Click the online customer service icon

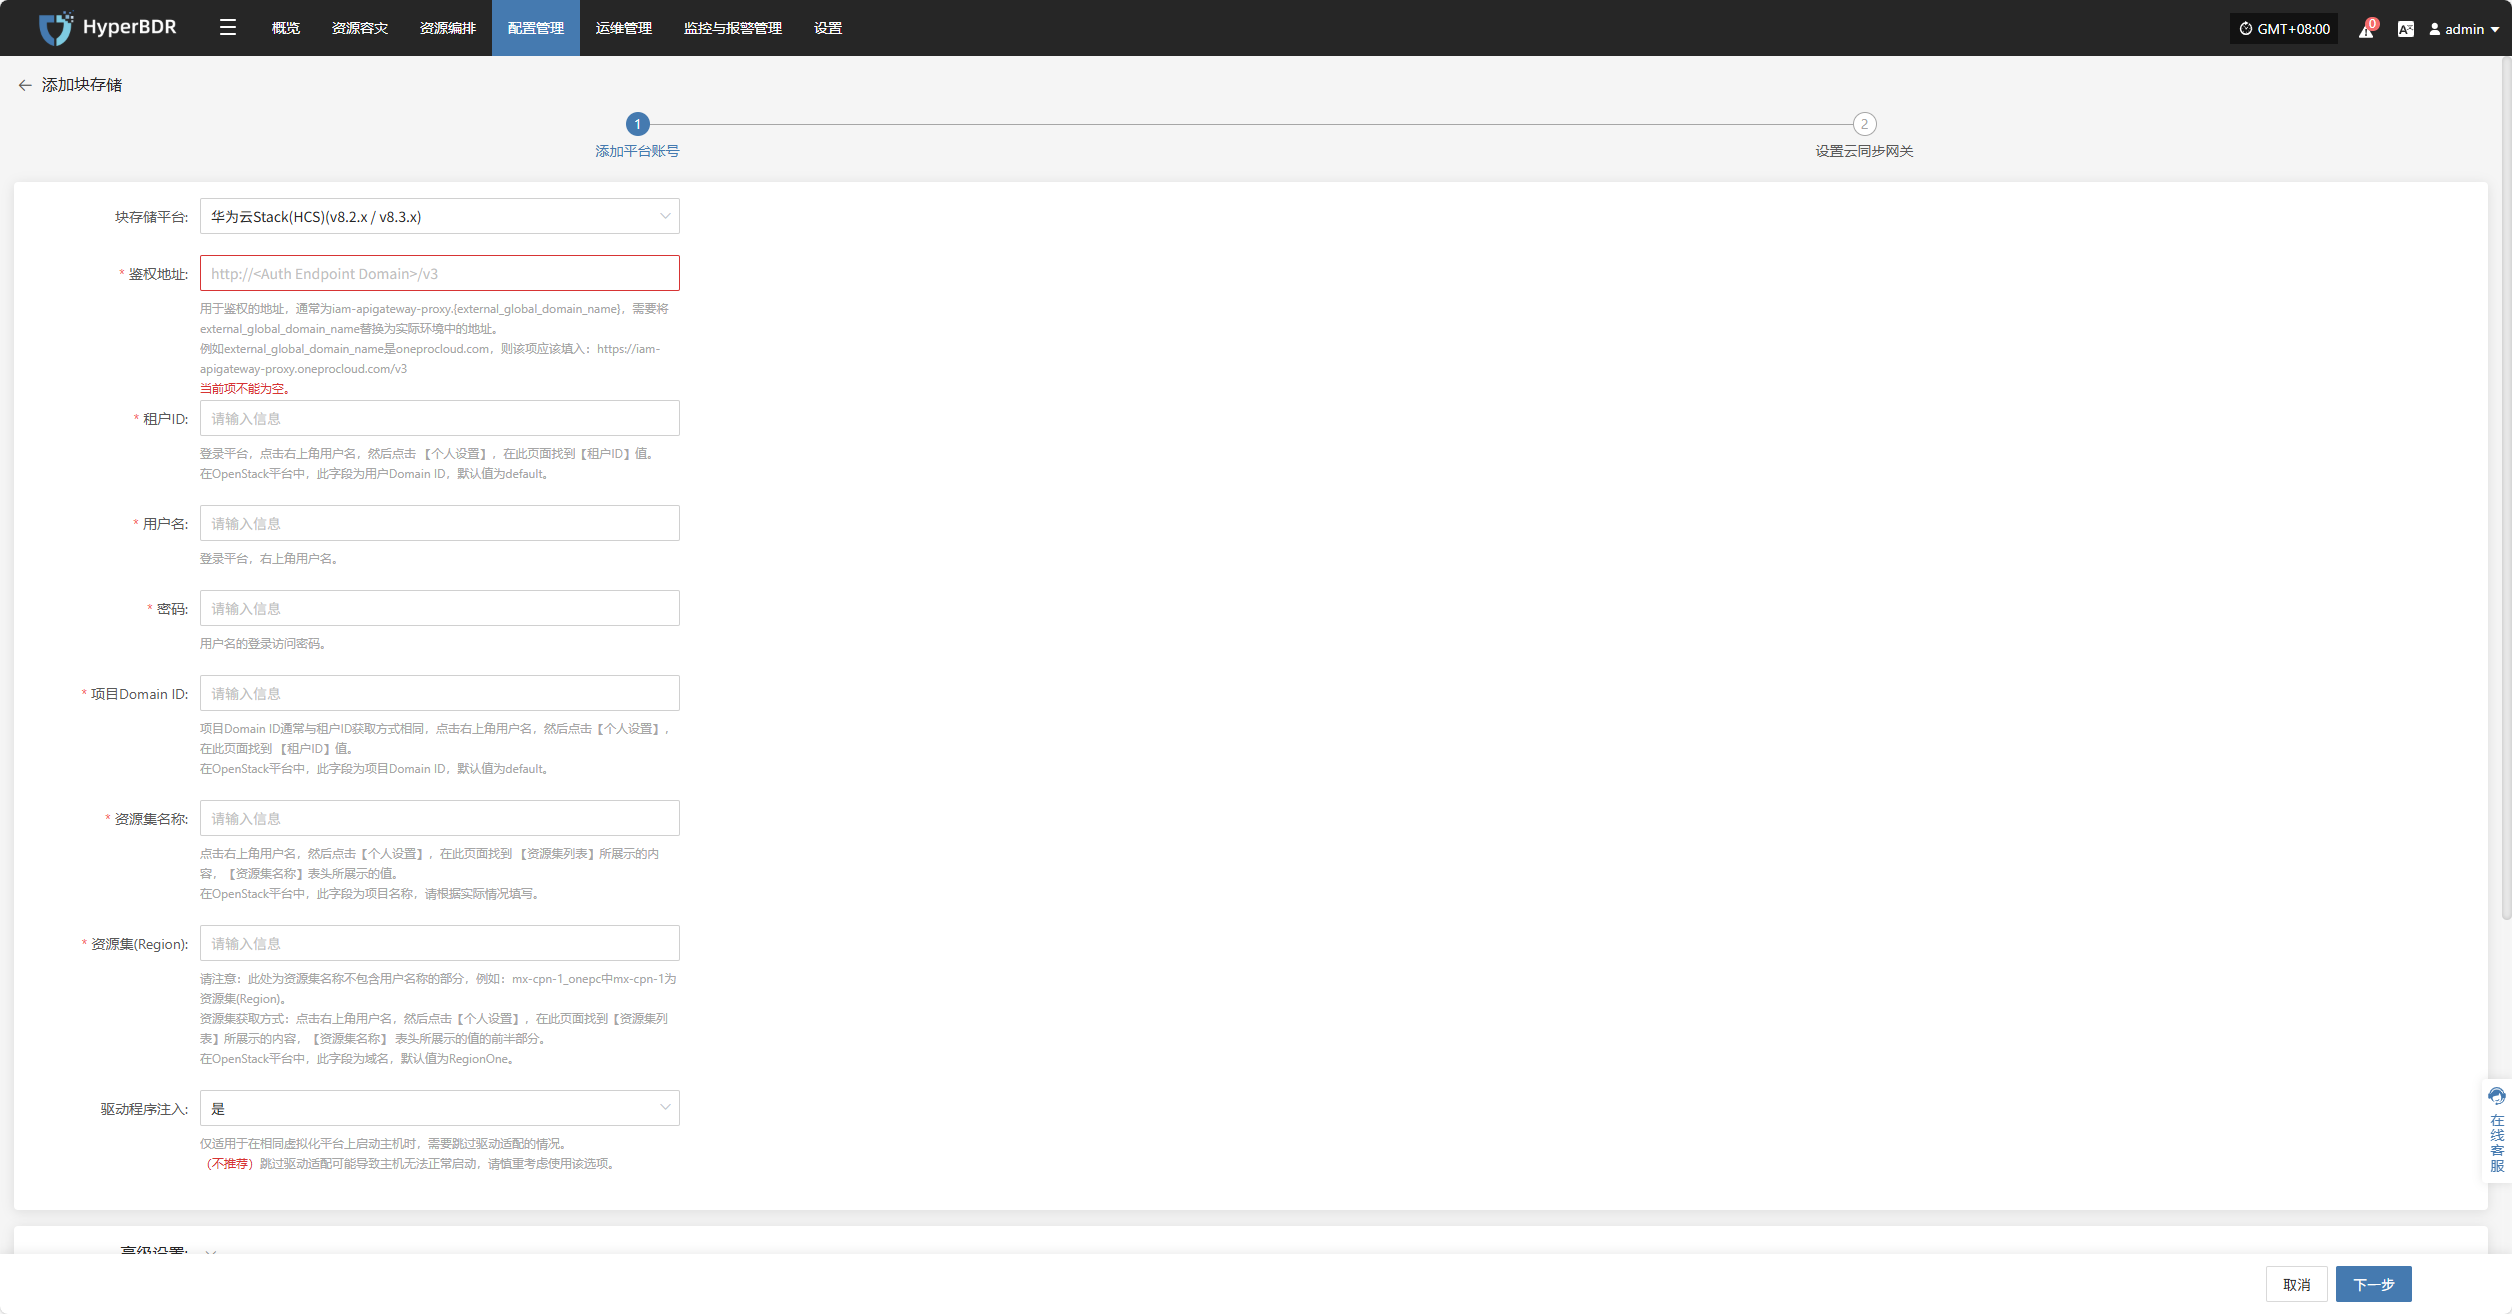(2497, 1097)
